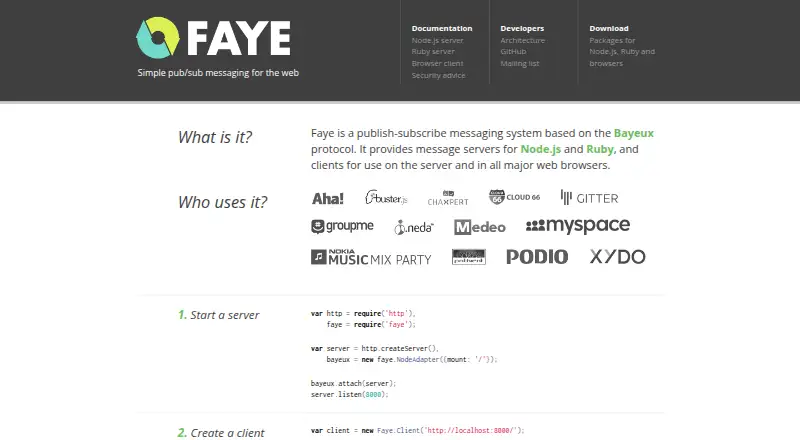Open the Download menu heading
This screenshot has height=440, width=800.
pyautogui.click(x=609, y=29)
